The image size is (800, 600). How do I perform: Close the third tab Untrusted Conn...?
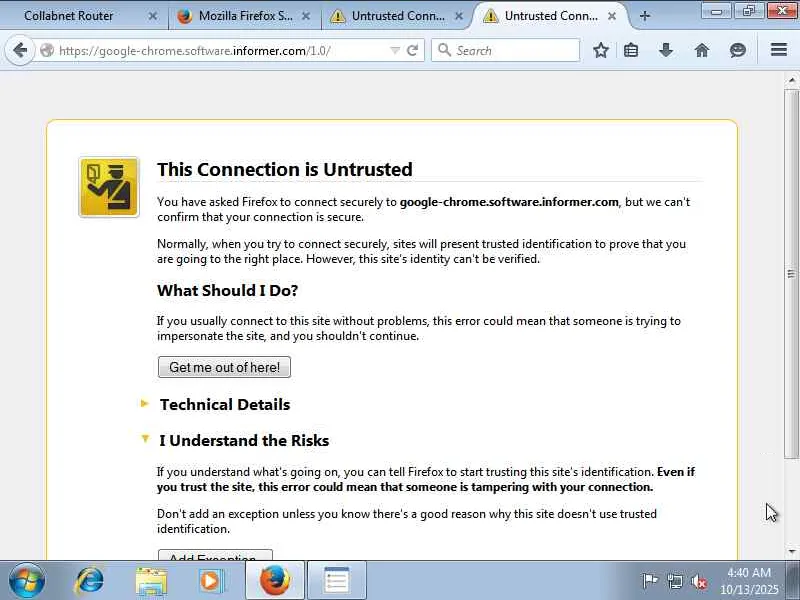(x=459, y=16)
